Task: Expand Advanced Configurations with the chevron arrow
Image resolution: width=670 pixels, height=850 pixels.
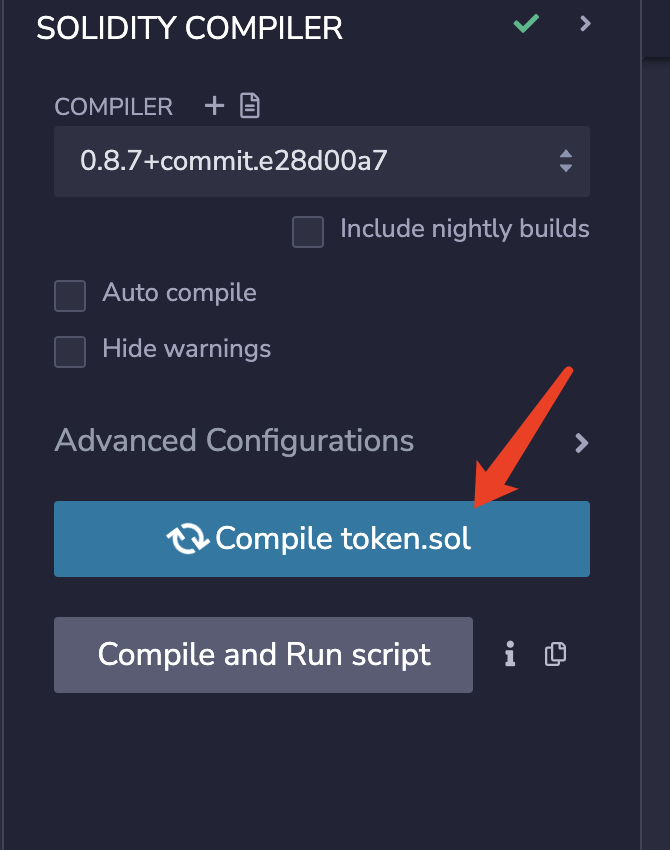Action: (582, 443)
